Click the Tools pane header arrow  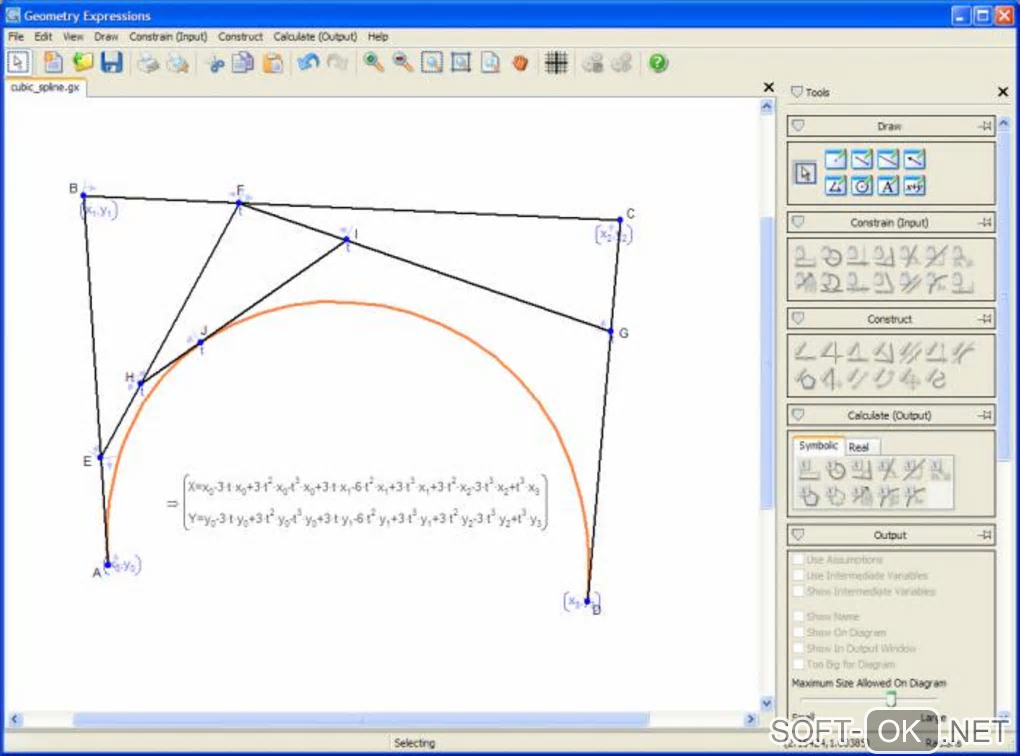797,92
